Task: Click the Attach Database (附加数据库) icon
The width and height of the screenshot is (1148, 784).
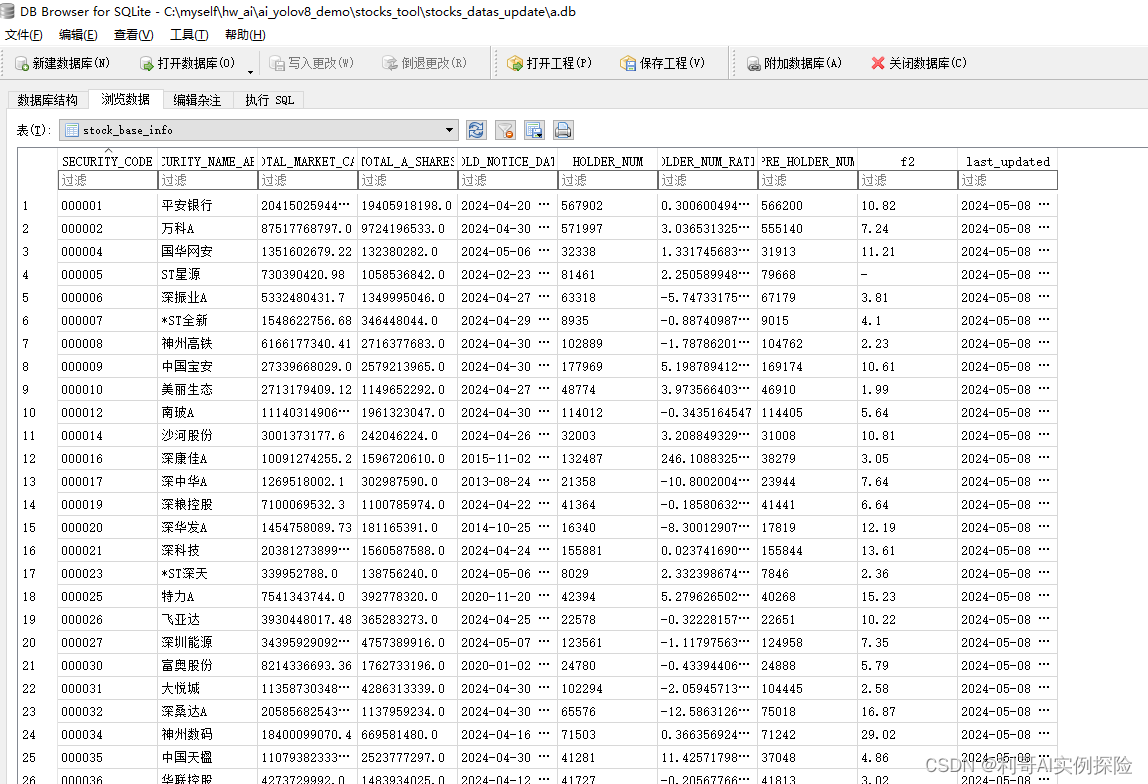Action: click(753, 64)
